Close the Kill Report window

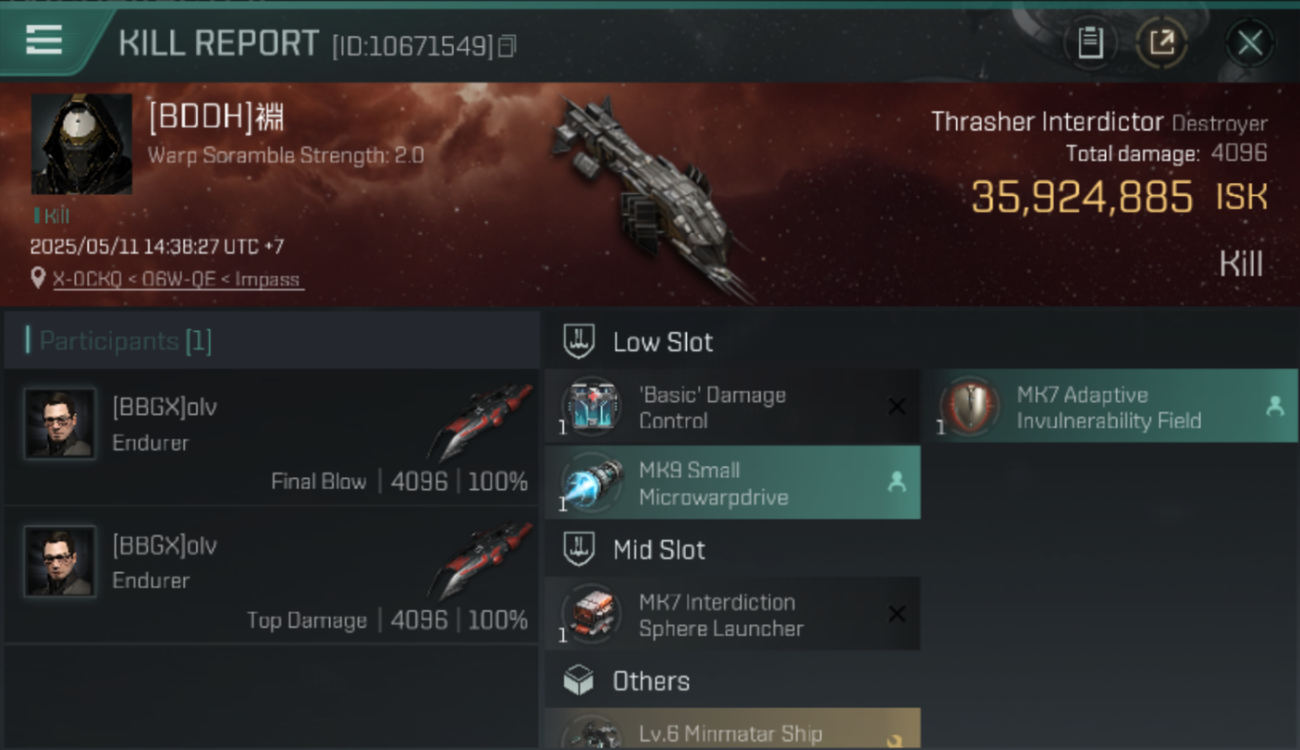1250,43
